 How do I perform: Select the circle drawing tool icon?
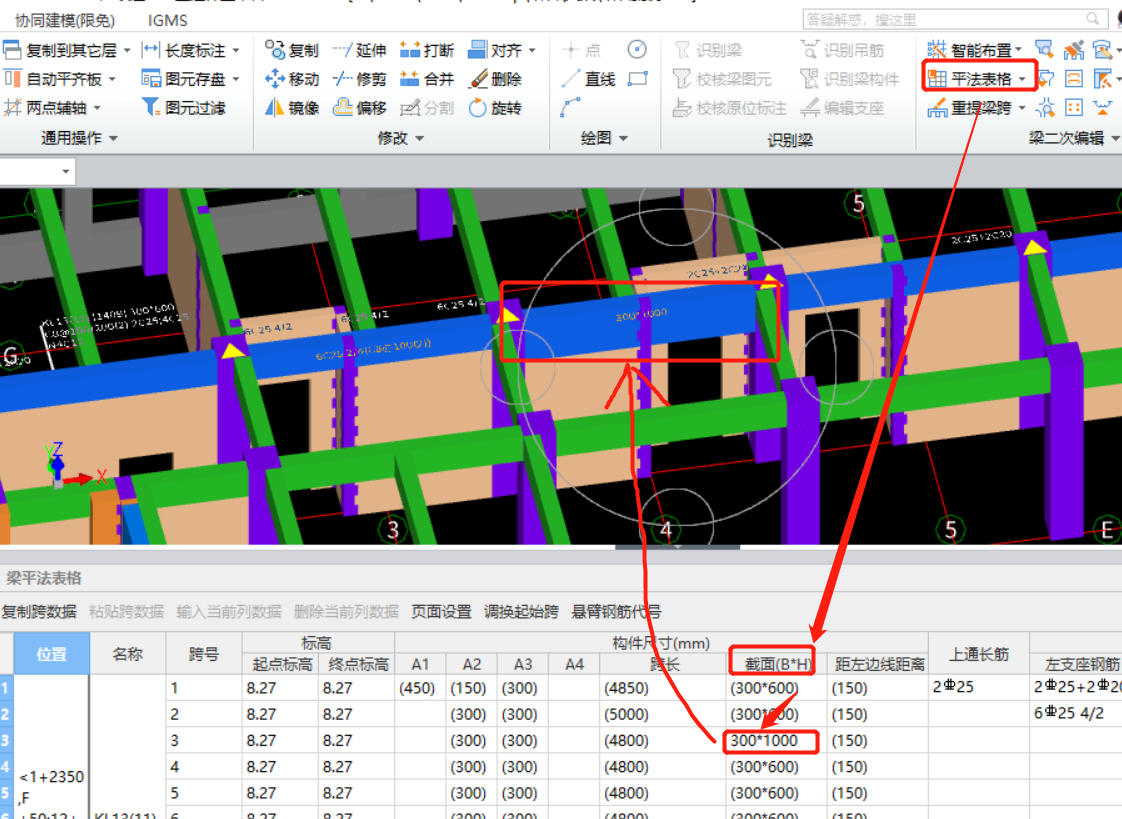click(637, 49)
